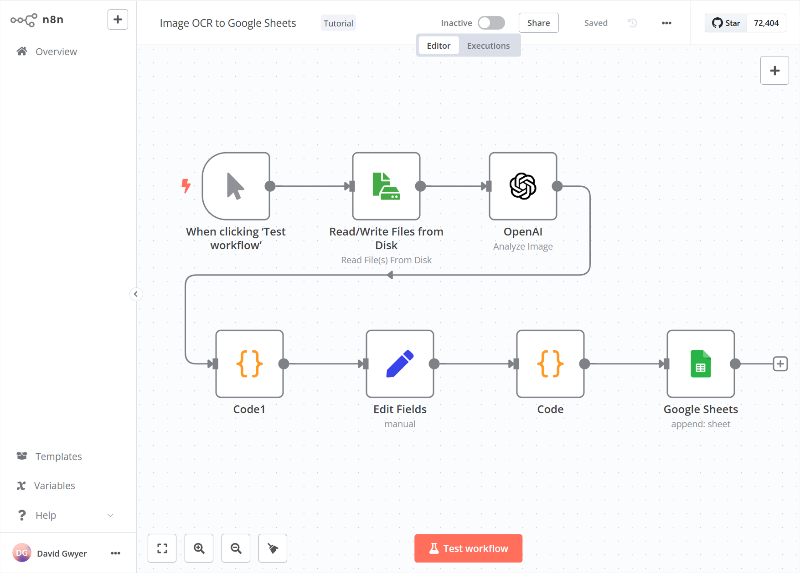Click the workflow name Image OCR to Google Sheets
This screenshot has width=800, height=573.
[x=228, y=23]
